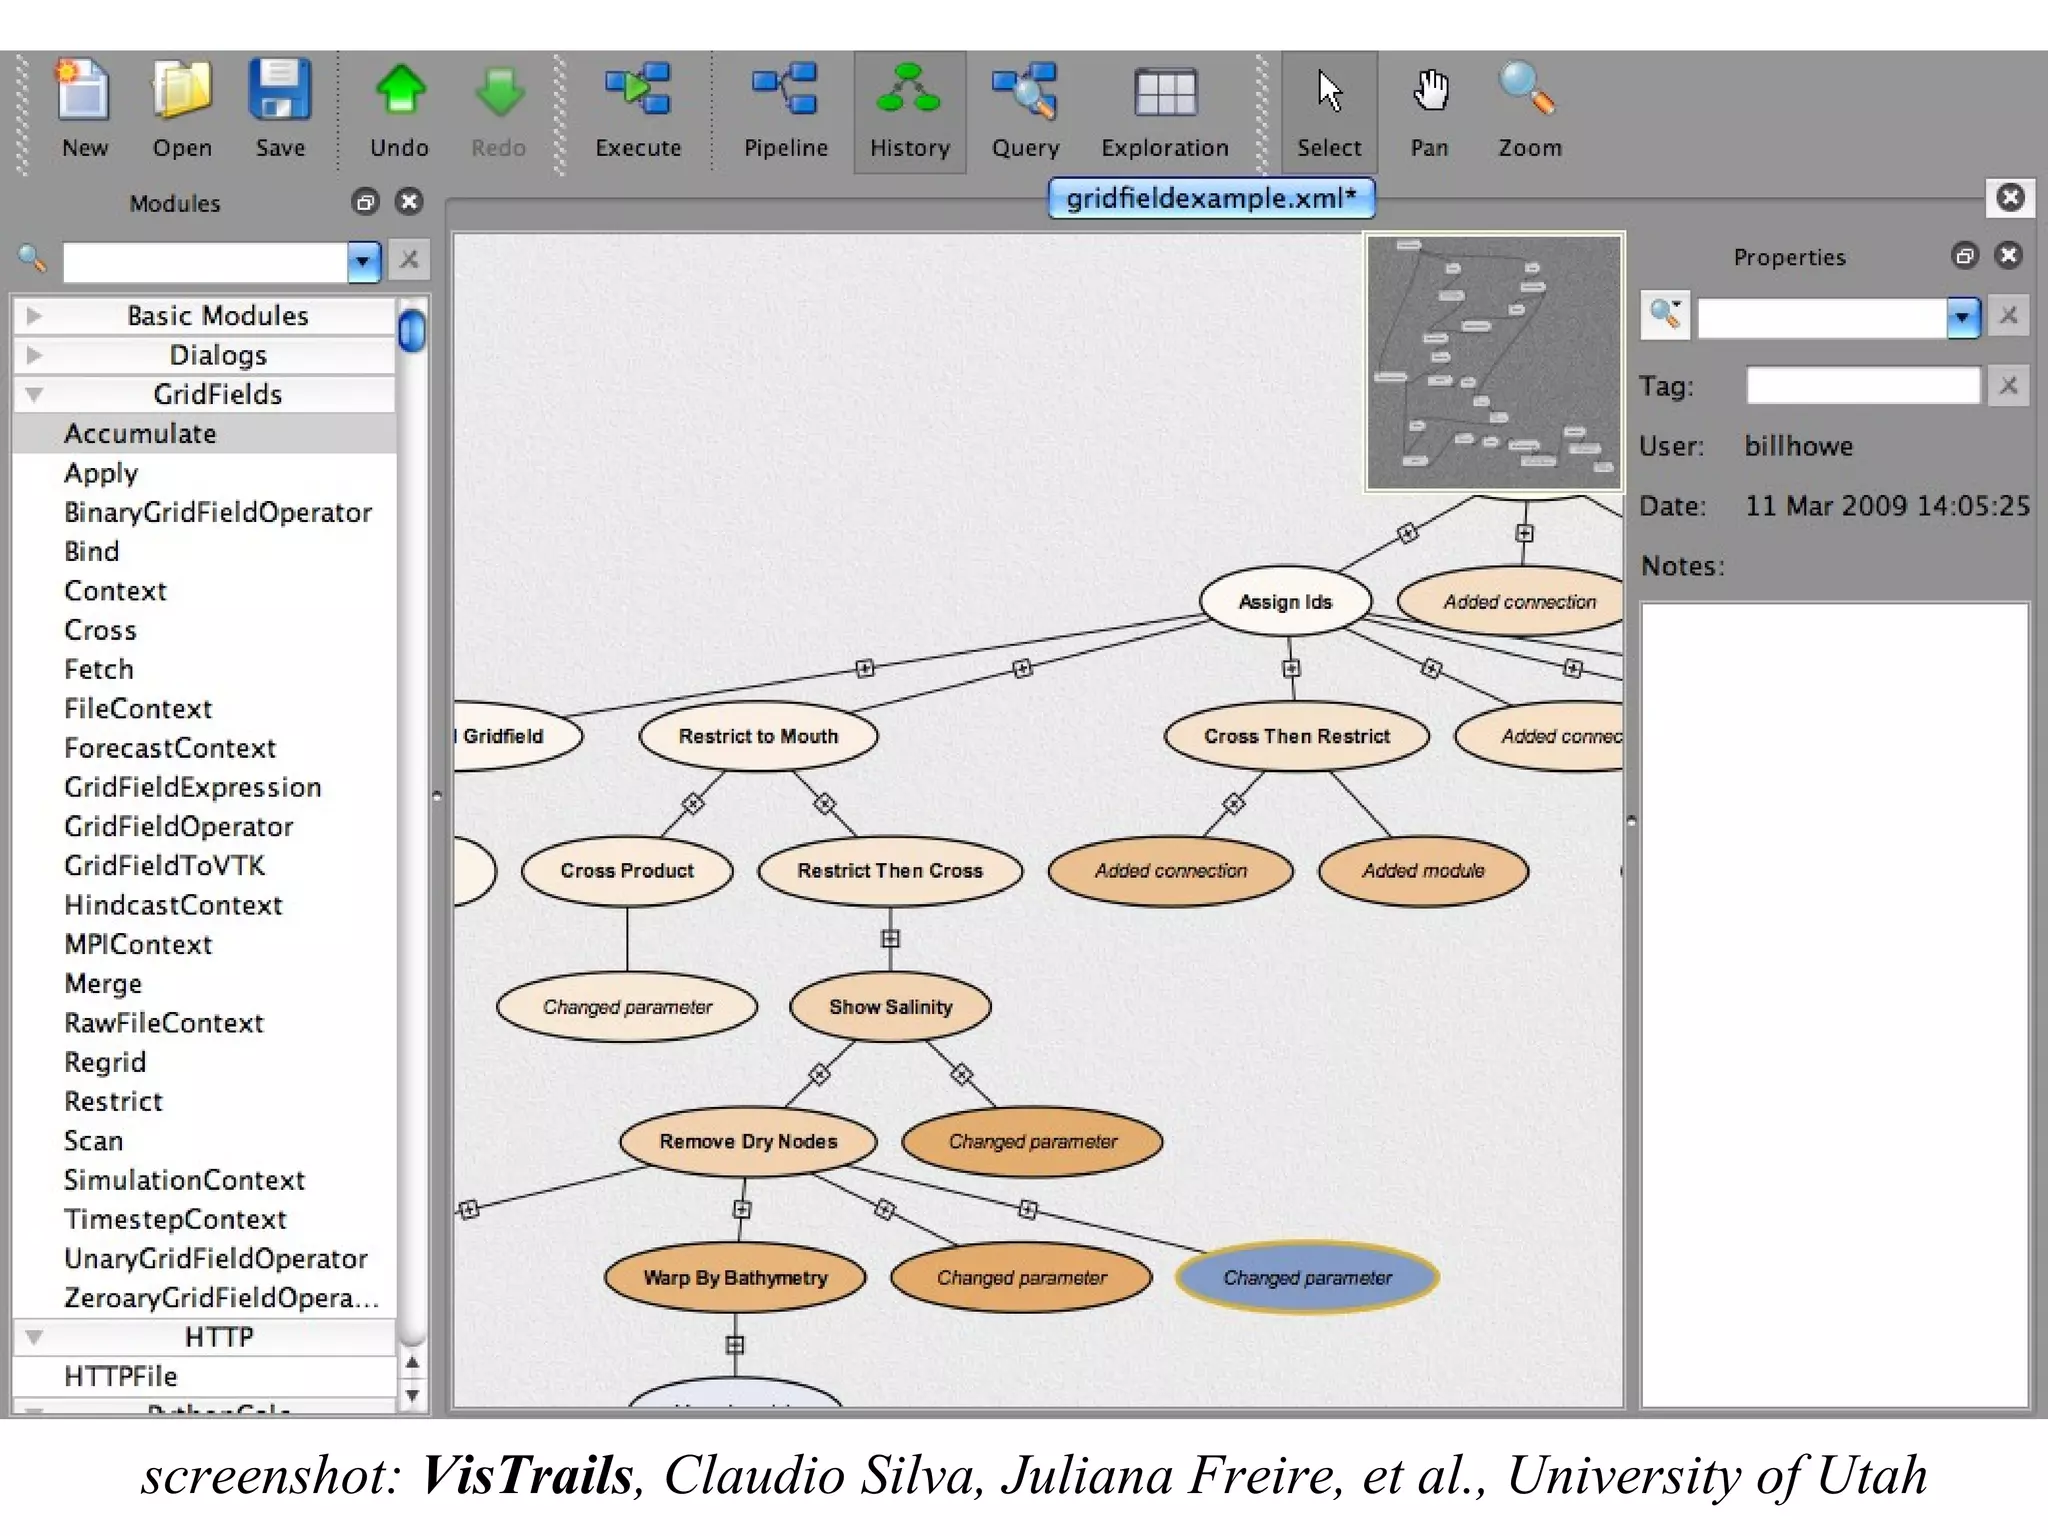Click the Tag input field

click(1862, 386)
